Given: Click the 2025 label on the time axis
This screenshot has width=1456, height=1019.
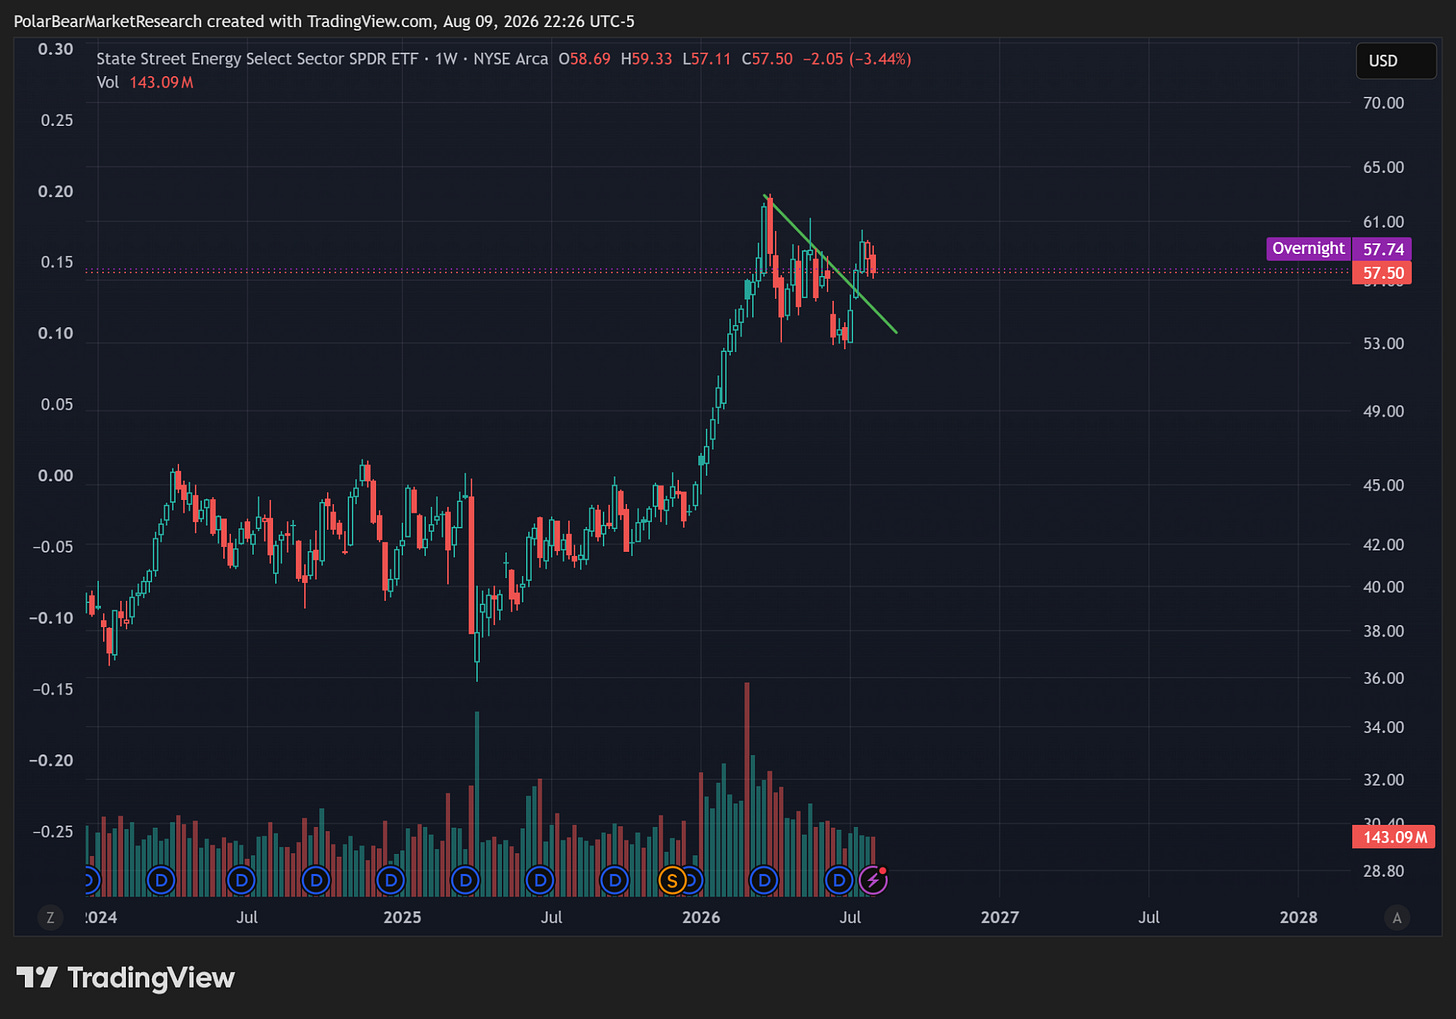Looking at the screenshot, I should coord(402,917).
